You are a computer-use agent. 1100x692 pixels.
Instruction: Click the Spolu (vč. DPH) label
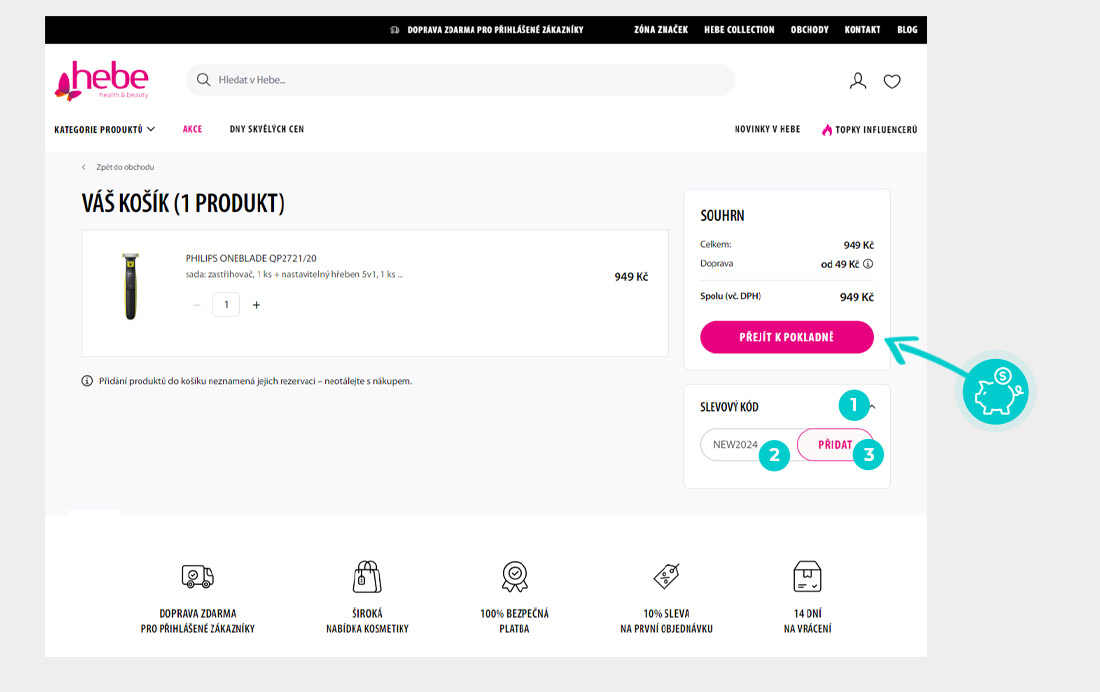point(730,296)
